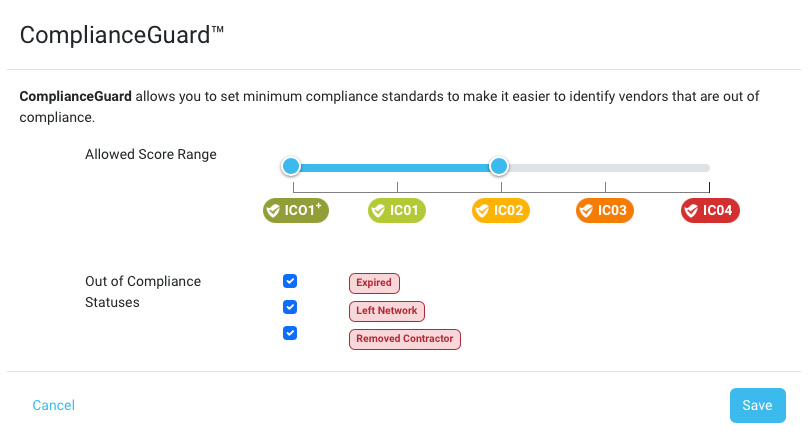Select the Expired status tag

click(x=374, y=283)
